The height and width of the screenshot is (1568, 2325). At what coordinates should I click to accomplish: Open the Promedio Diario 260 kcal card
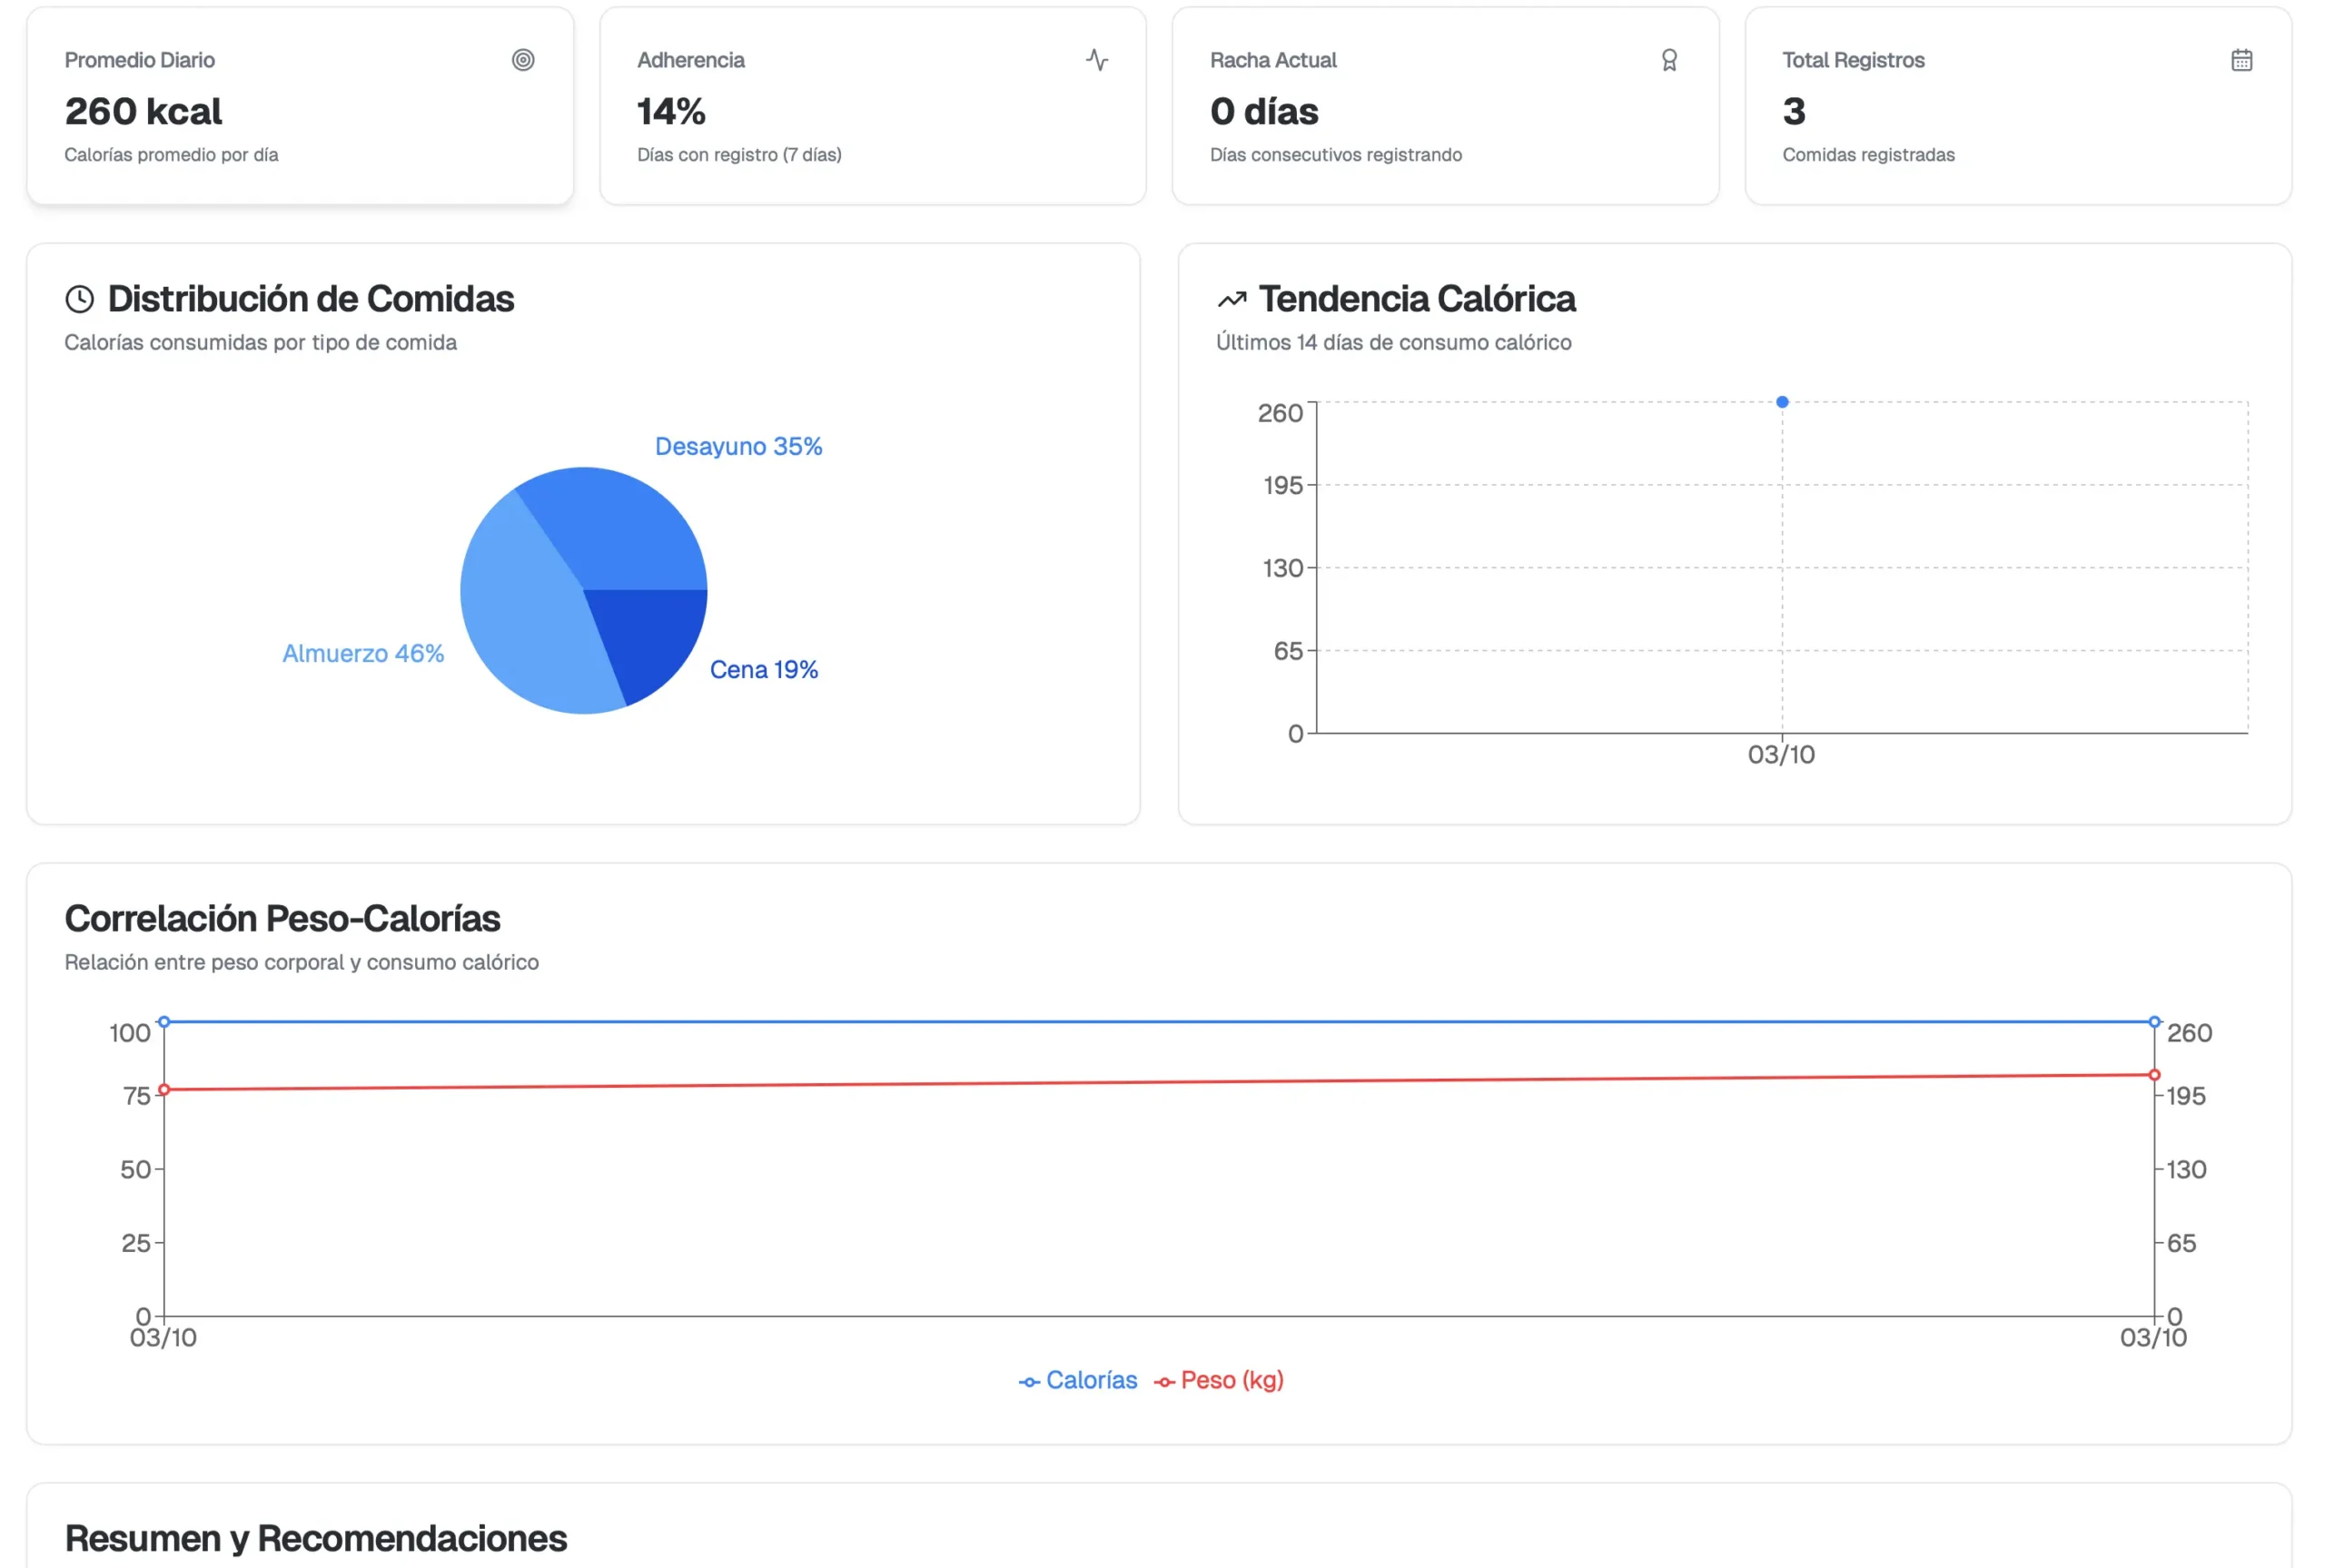click(300, 106)
